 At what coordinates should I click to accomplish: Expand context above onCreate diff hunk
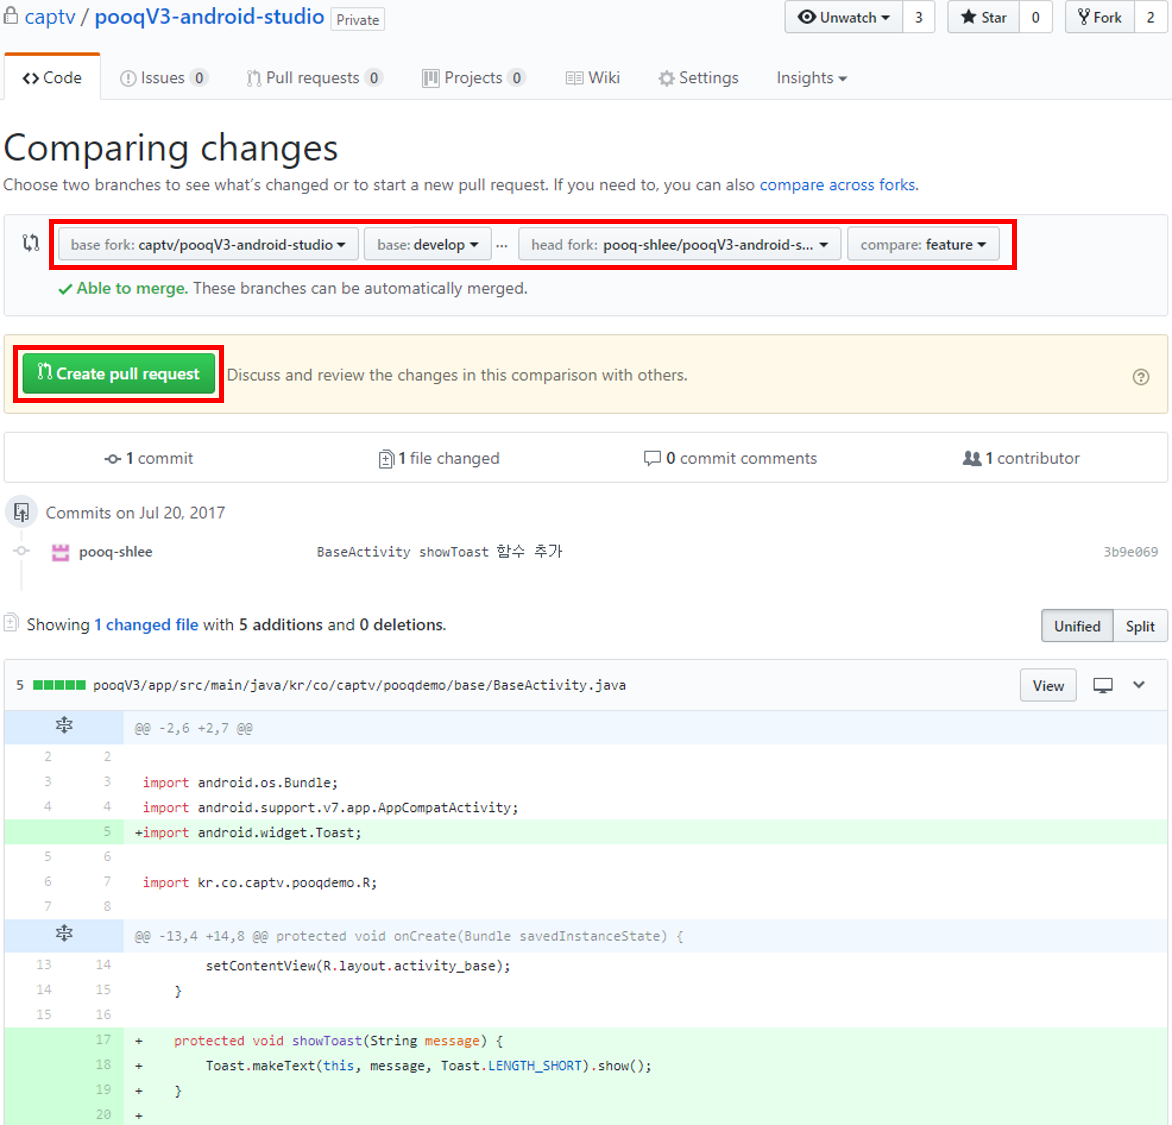[64, 934]
